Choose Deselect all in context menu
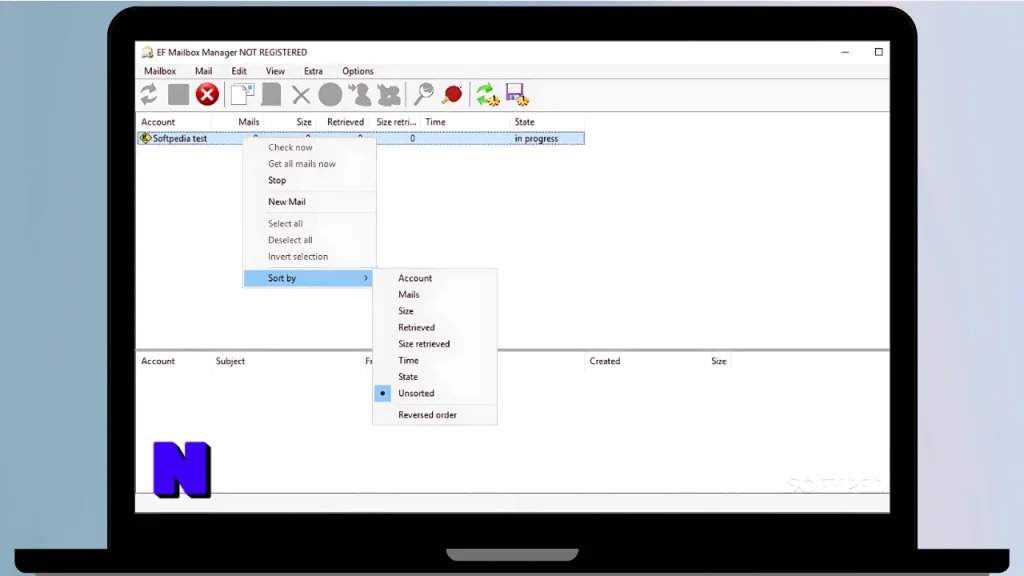Image resolution: width=1024 pixels, height=576 pixels. [310, 240]
